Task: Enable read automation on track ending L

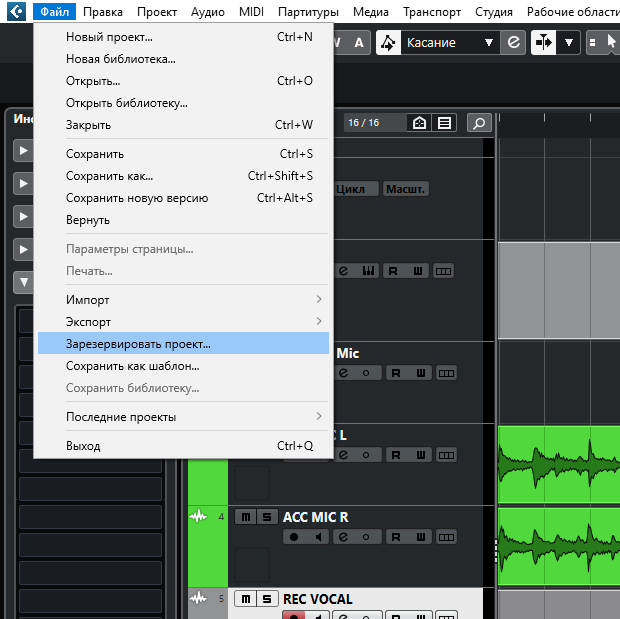Action: pyautogui.click(x=396, y=455)
